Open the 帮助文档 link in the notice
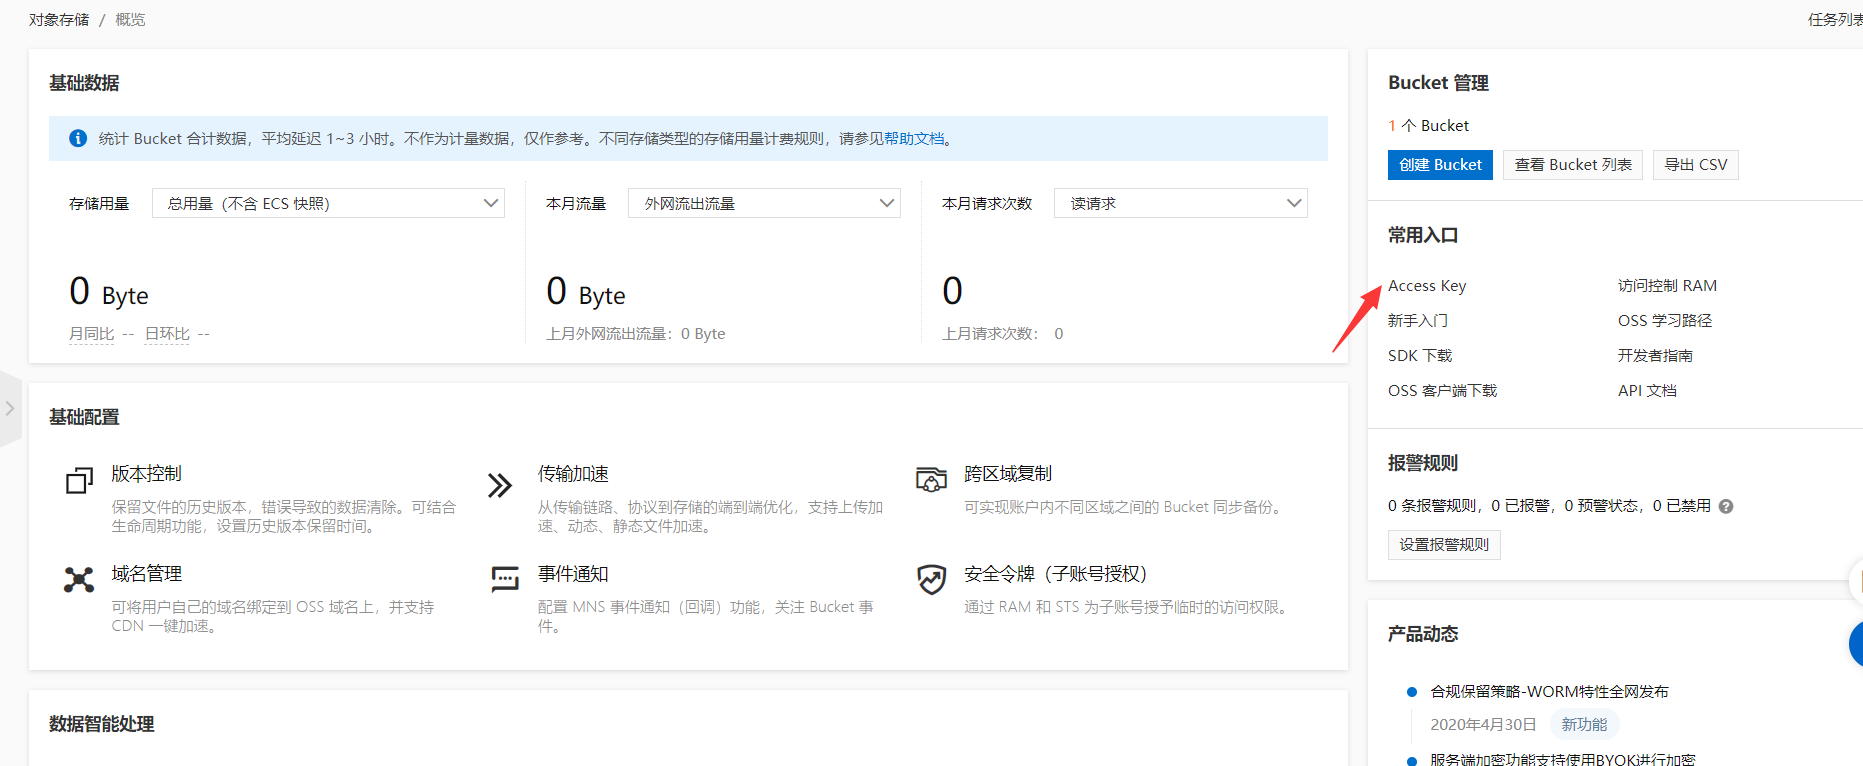The image size is (1863, 766). coord(914,138)
